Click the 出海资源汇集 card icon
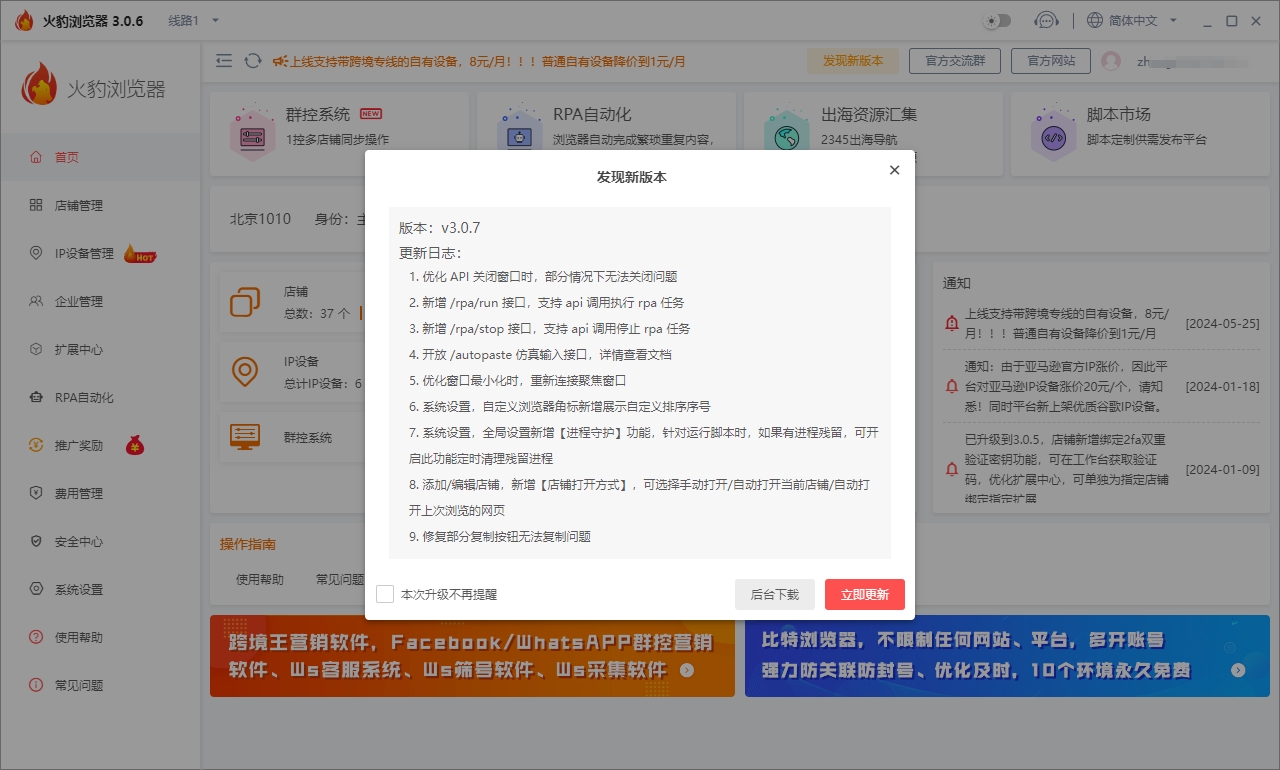 click(x=787, y=132)
